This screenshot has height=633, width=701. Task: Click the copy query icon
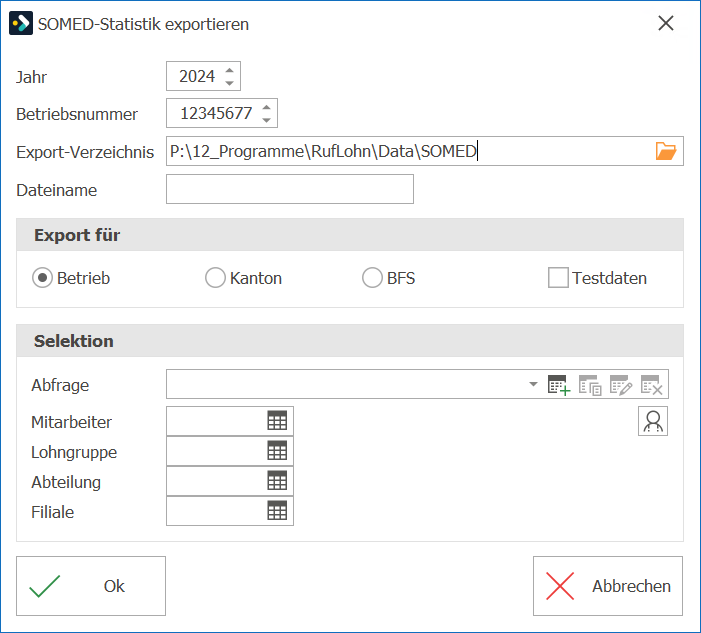(x=590, y=385)
